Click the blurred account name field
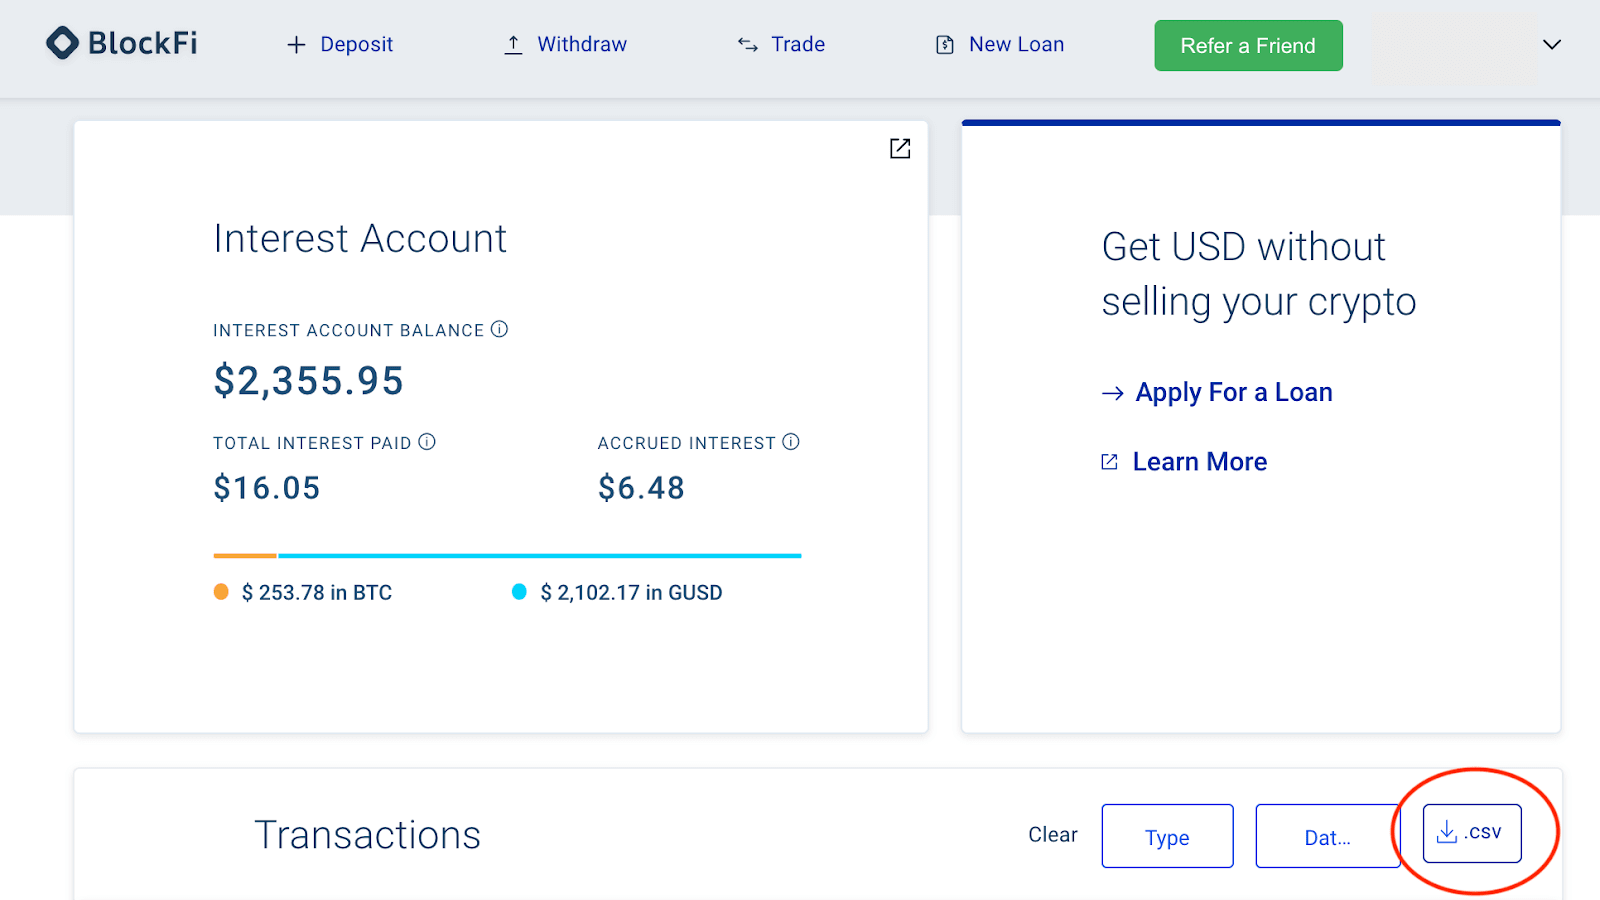1600x900 pixels. pos(1453,46)
